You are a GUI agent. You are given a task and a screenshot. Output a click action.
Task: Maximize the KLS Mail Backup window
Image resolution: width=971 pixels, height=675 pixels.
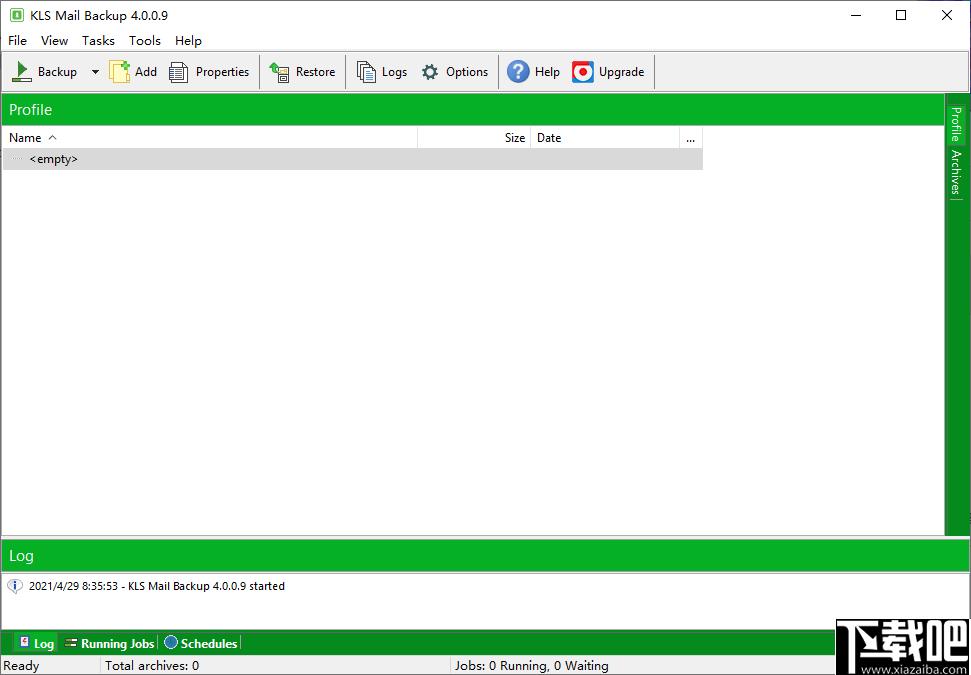click(901, 15)
